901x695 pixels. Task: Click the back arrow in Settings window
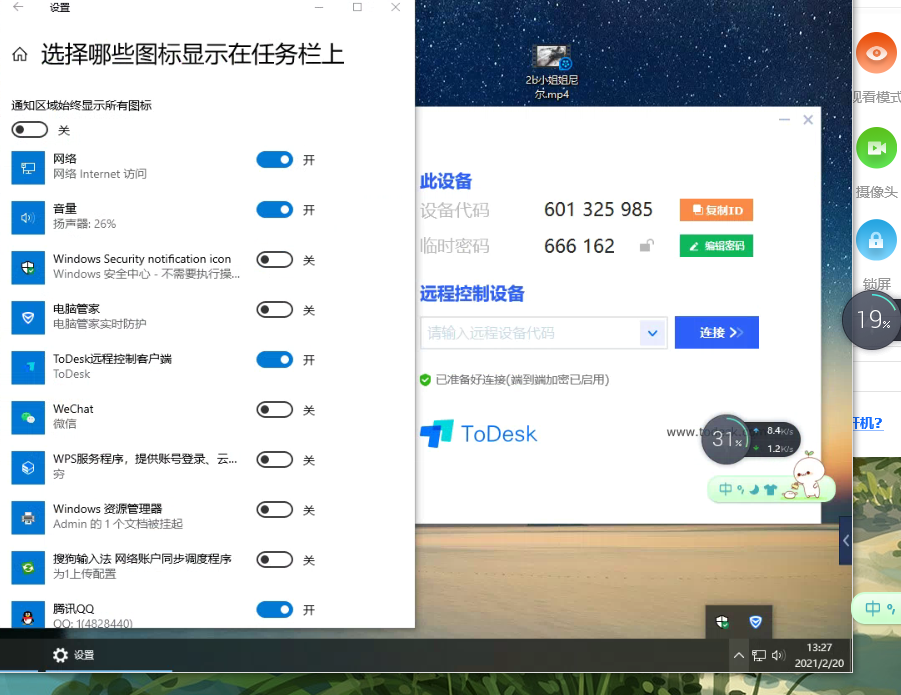[18, 8]
